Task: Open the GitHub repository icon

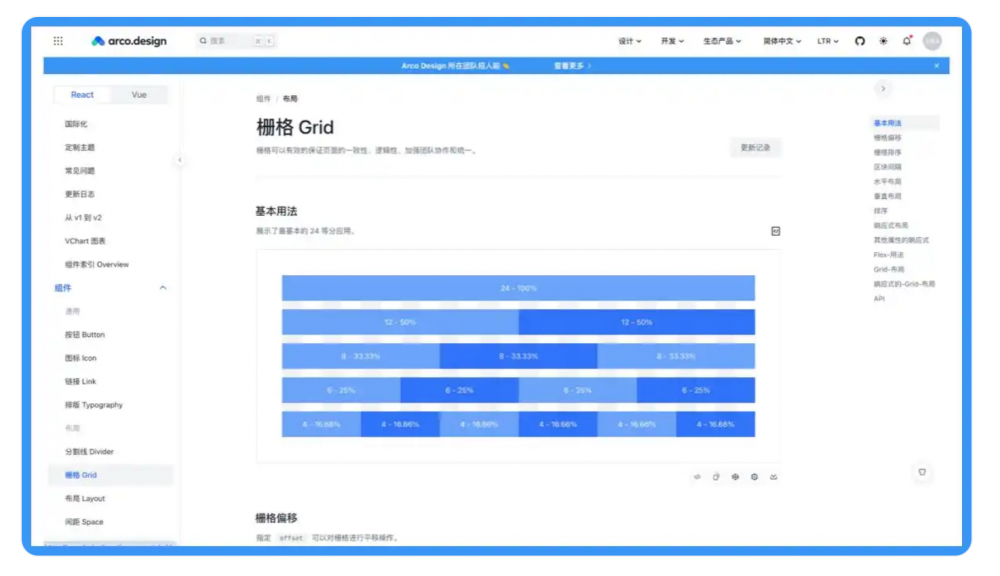Action: tap(859, 41)
